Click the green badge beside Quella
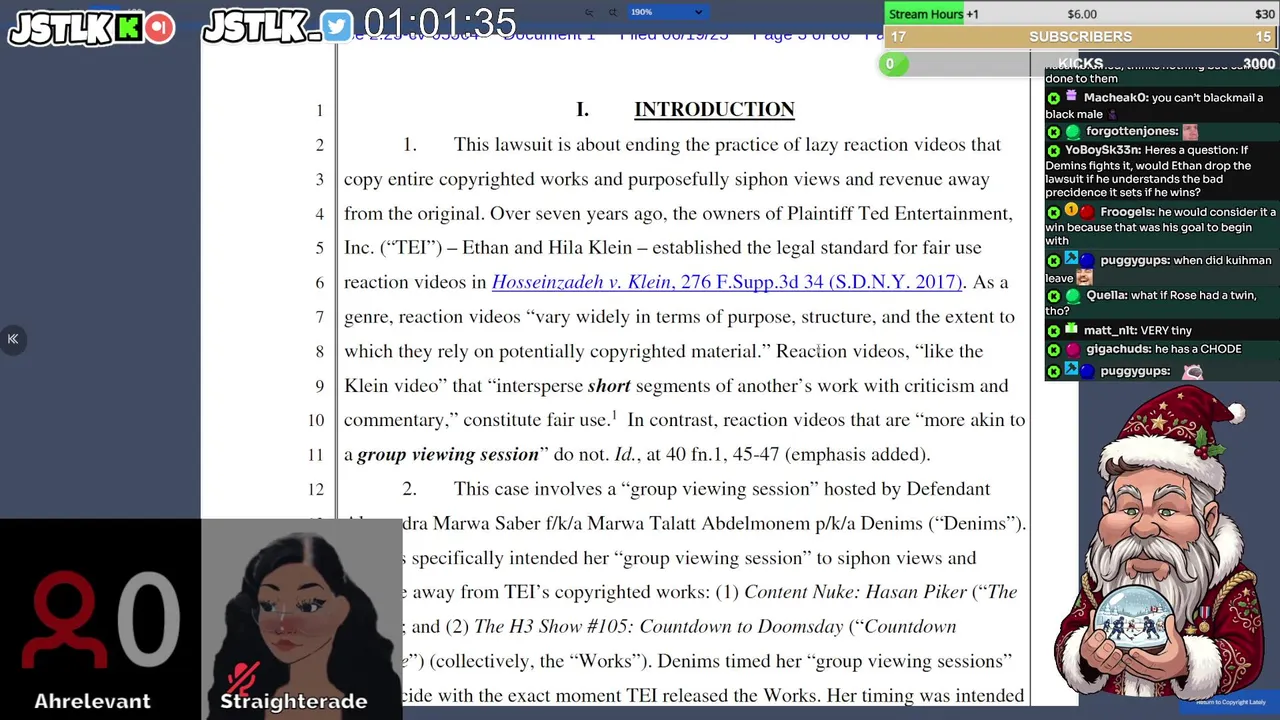This screenshot has width=1280, height=720. 1072,296
